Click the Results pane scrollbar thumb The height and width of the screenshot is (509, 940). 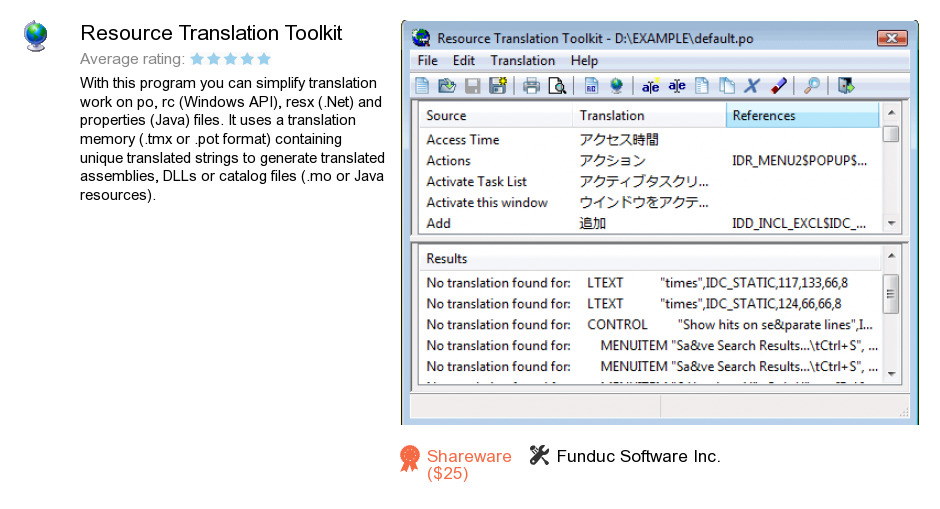891,294
